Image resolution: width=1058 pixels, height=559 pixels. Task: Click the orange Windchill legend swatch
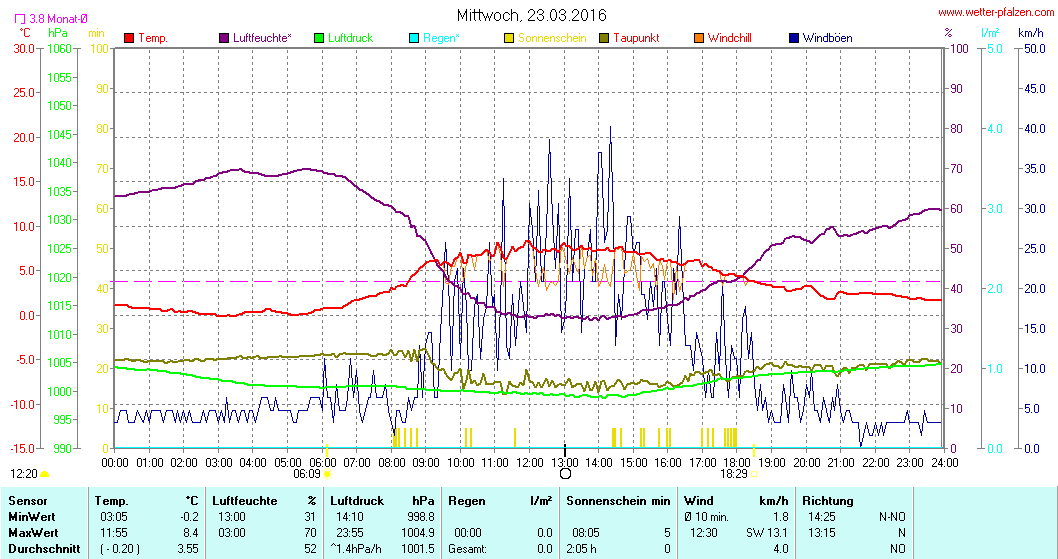tap(699, 38)
